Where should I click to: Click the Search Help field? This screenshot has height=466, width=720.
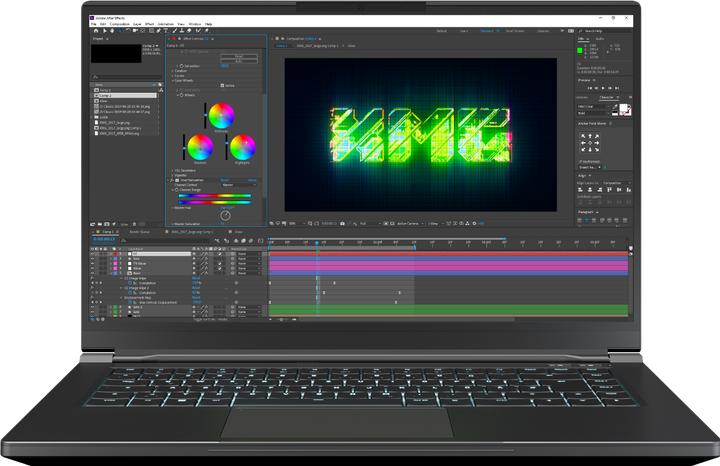[603, 31]
